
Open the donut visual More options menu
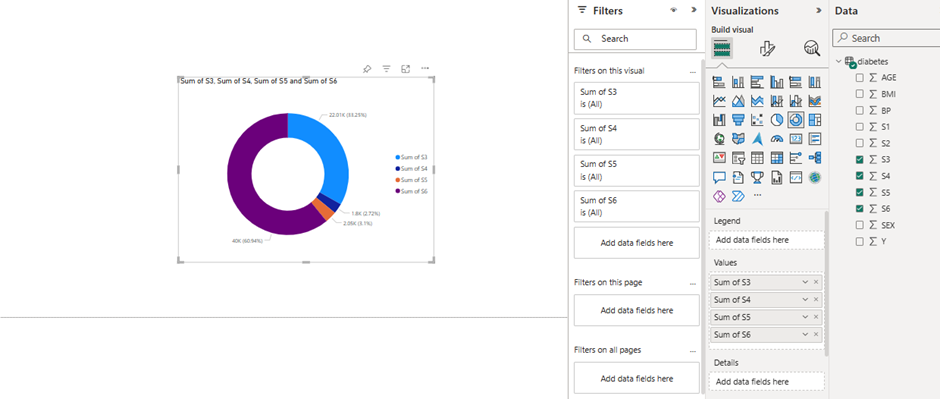click(425, 68)
